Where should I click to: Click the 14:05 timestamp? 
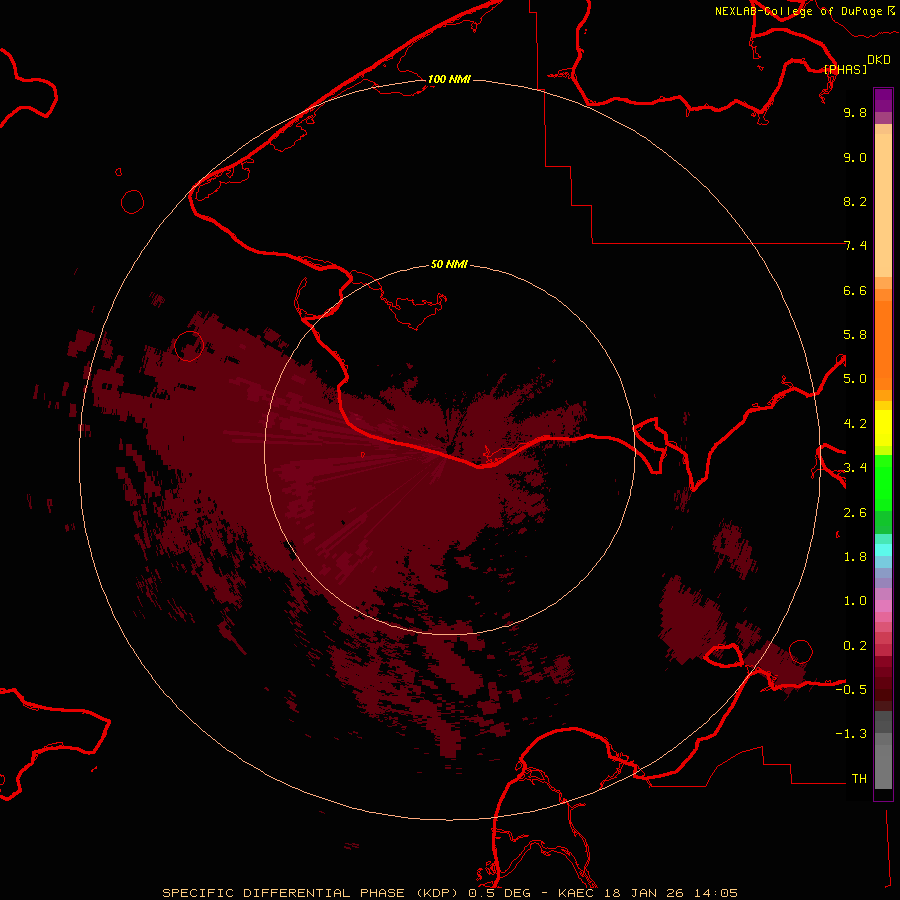click(x=716, y=893)
